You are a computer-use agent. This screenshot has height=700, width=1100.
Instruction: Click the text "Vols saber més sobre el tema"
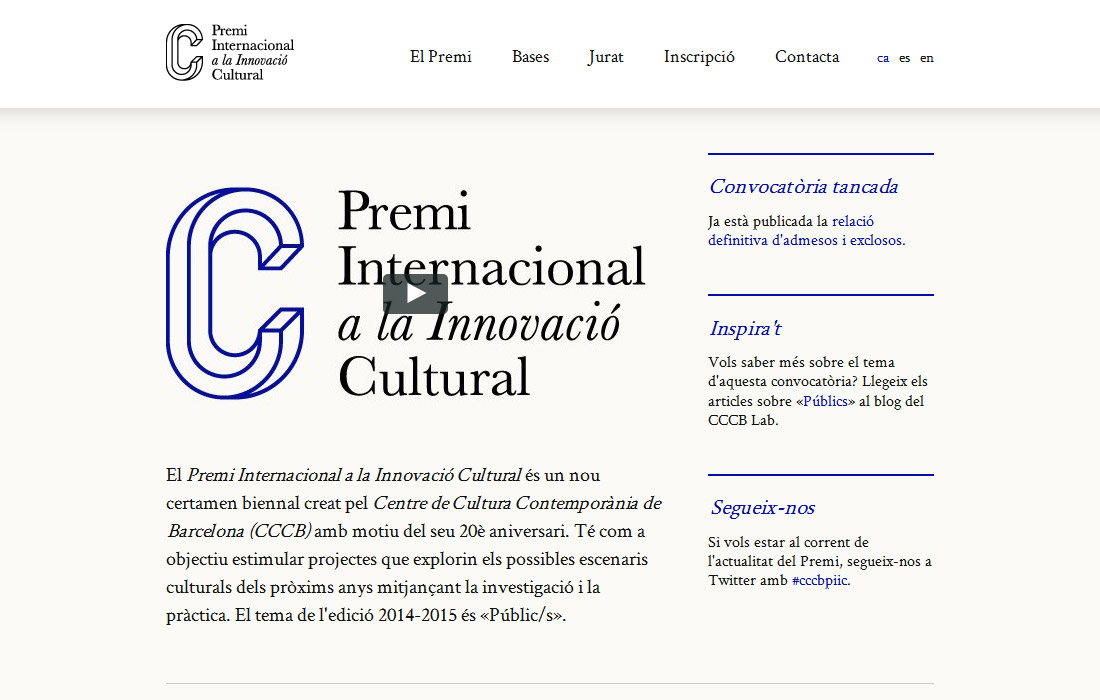click(801, 363)
